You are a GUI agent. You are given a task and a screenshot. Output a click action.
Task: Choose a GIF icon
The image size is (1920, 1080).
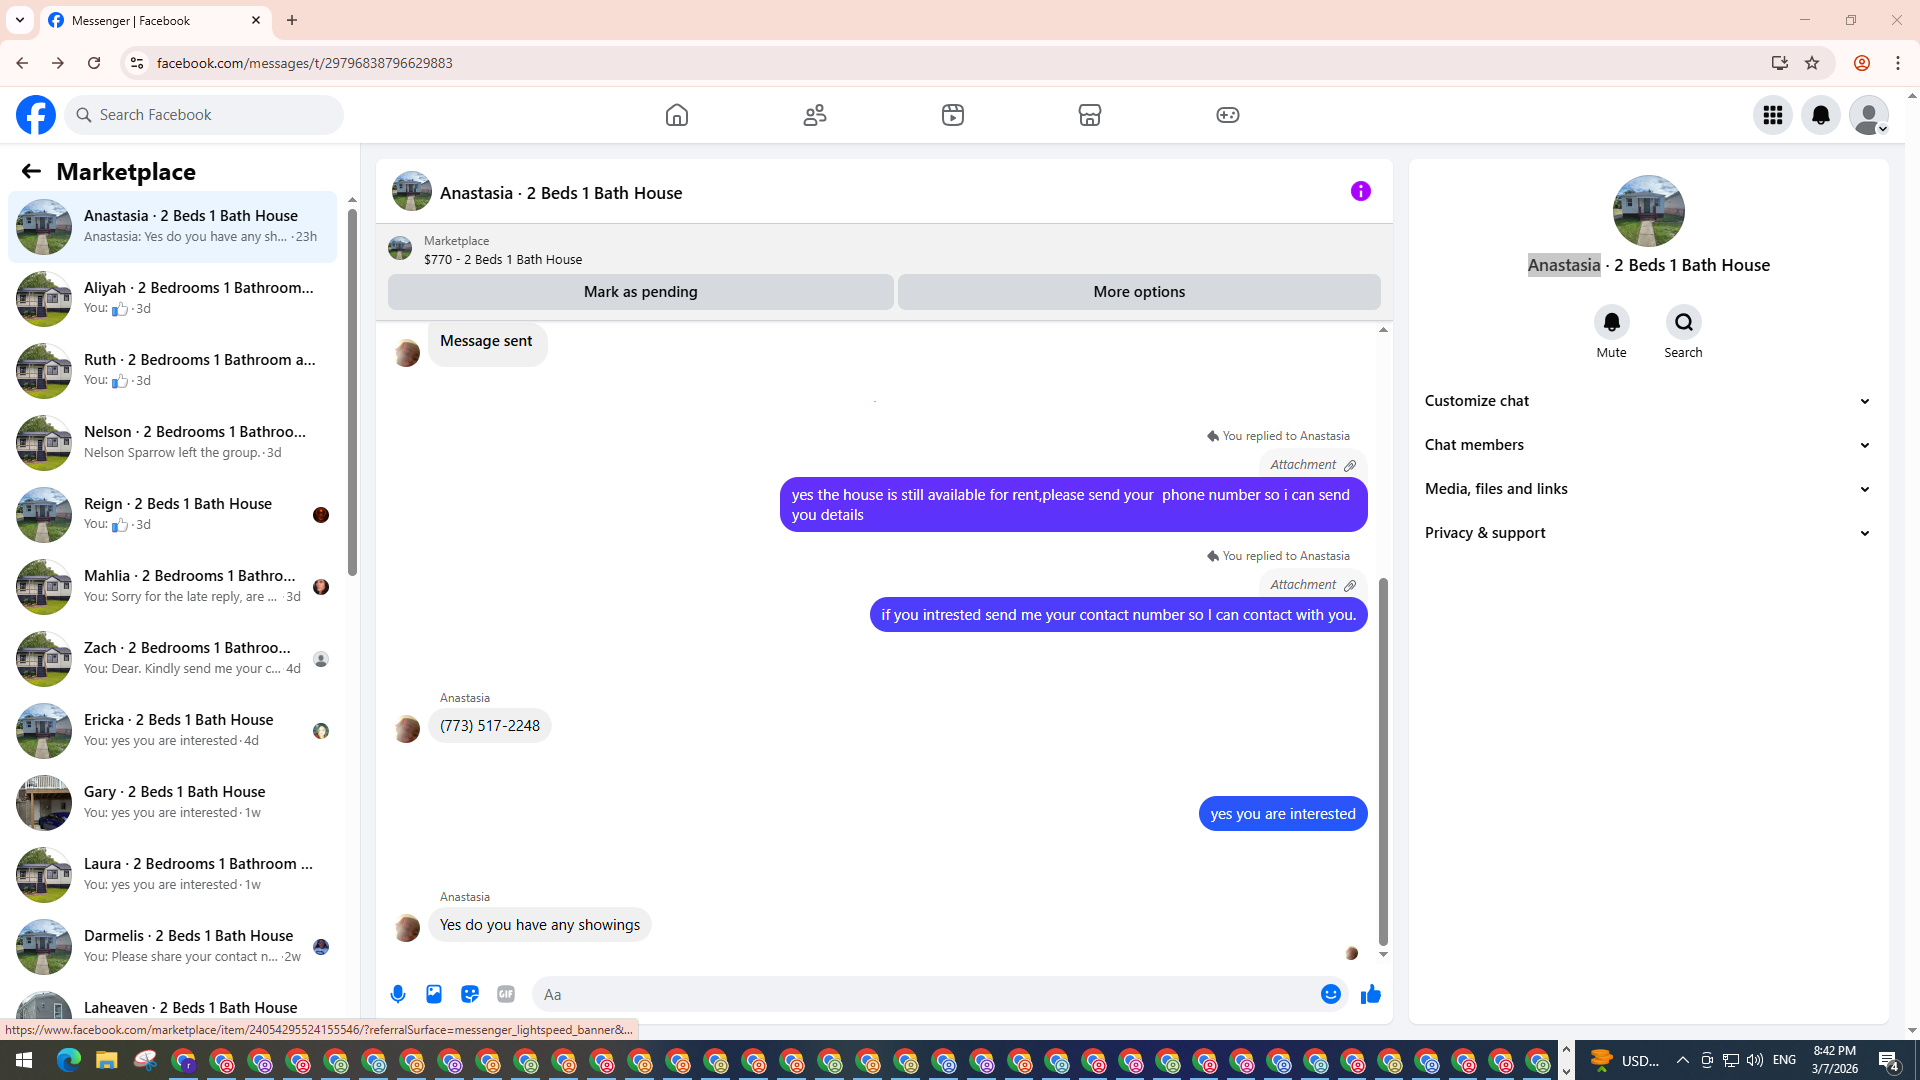point(506,994)
